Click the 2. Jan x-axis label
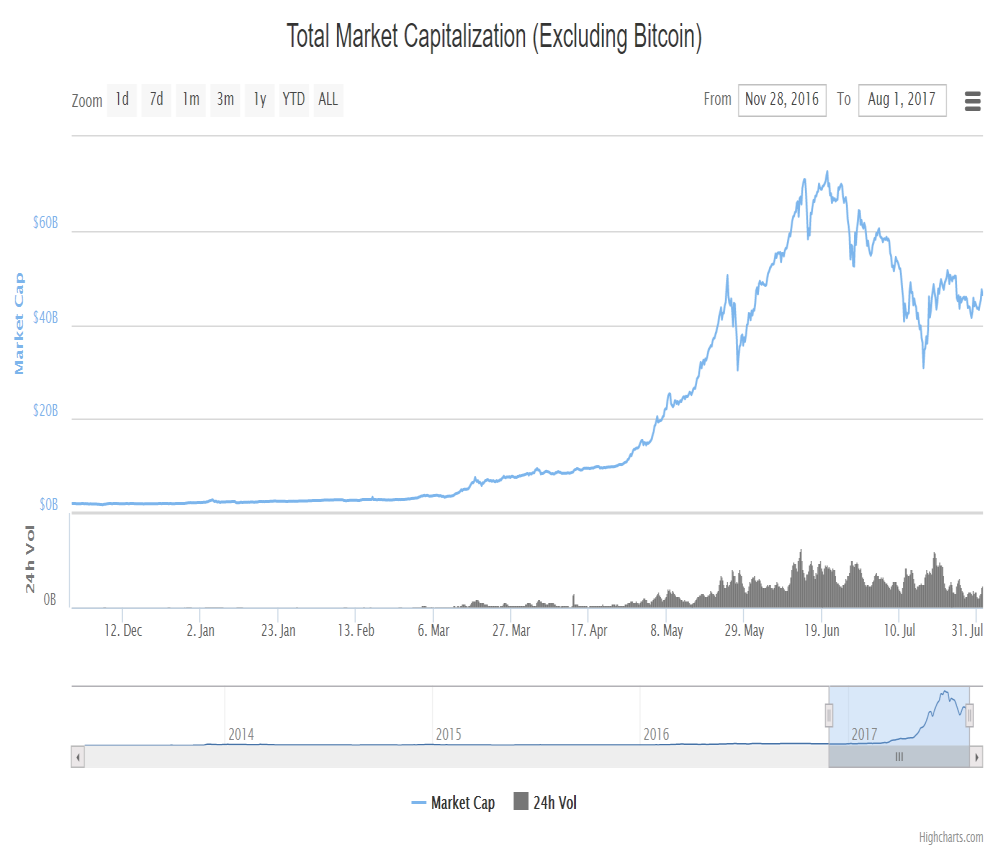 point(200,631)
